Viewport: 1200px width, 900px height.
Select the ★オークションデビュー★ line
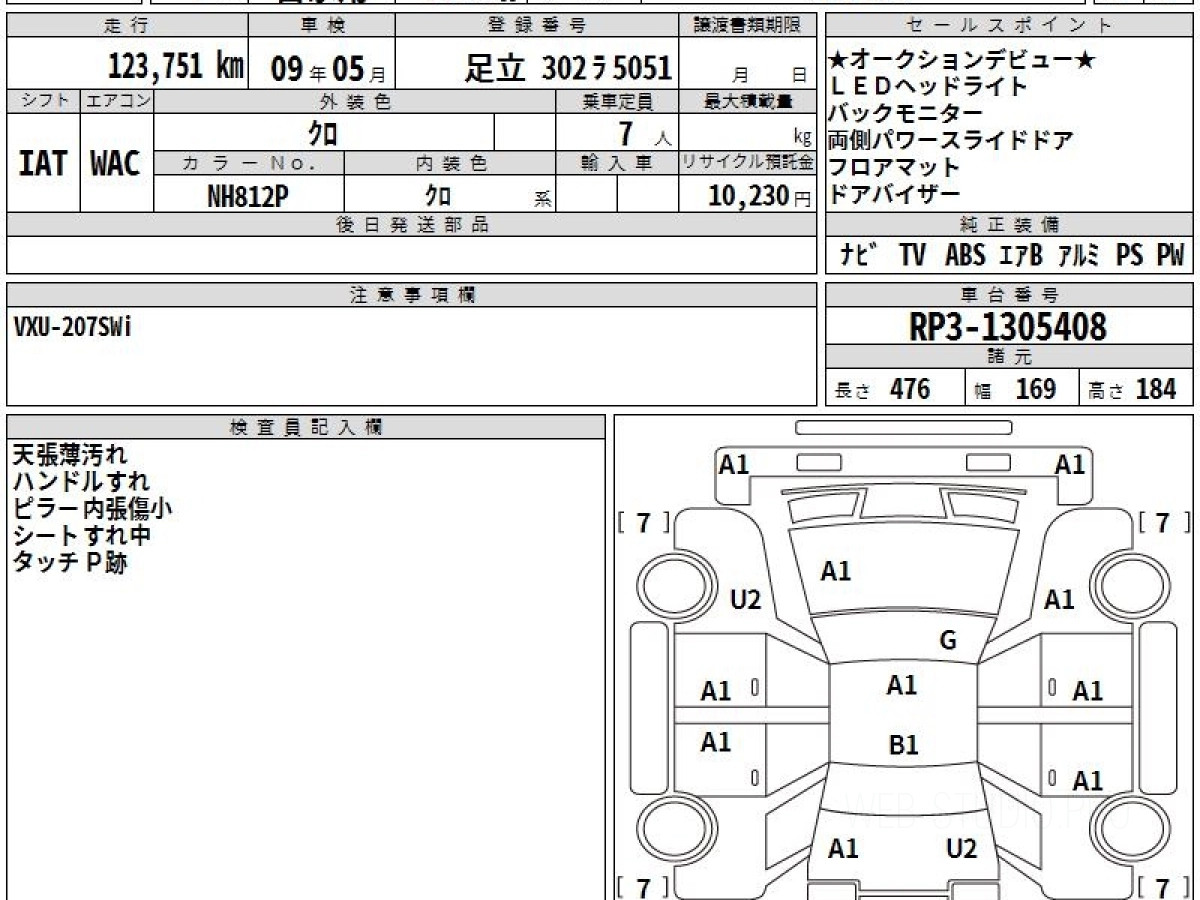click(963, 61)
